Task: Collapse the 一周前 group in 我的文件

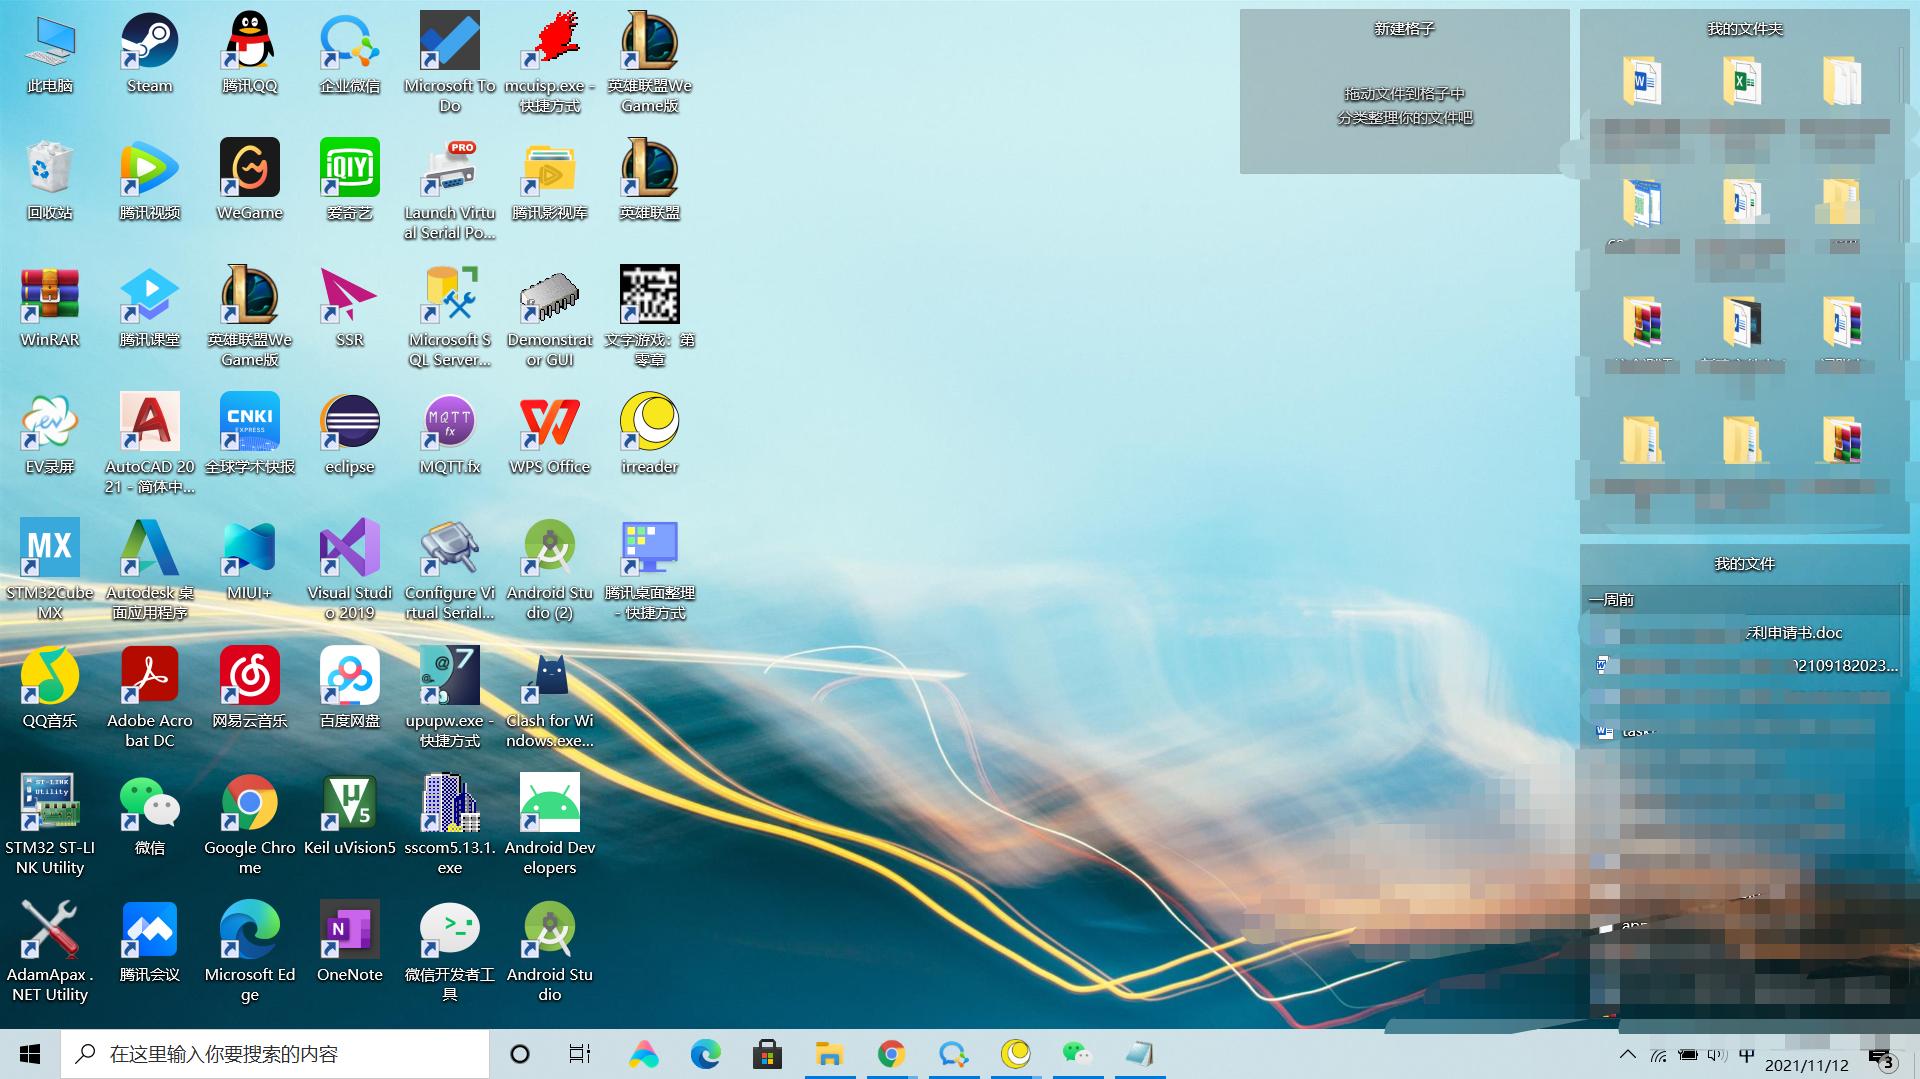Action: [1613, 600]
